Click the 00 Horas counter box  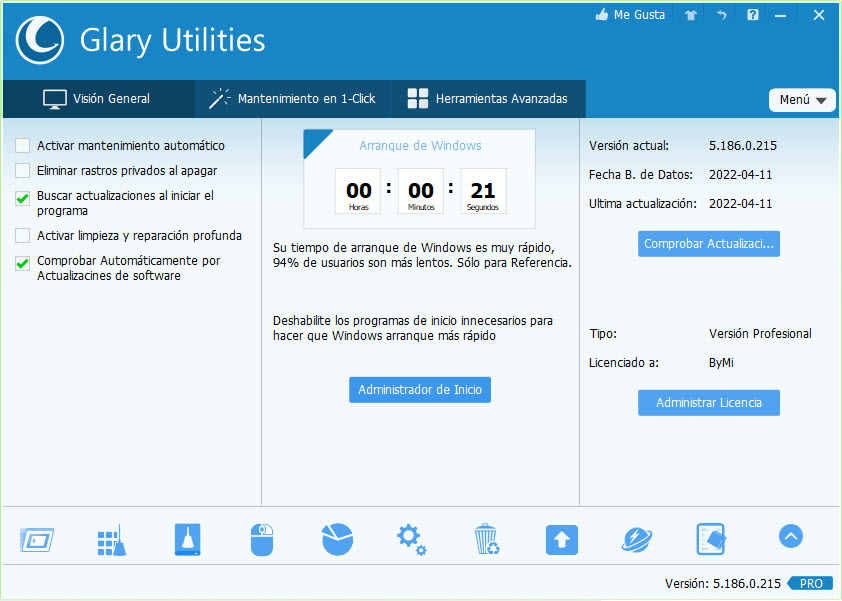pos(358,191)
